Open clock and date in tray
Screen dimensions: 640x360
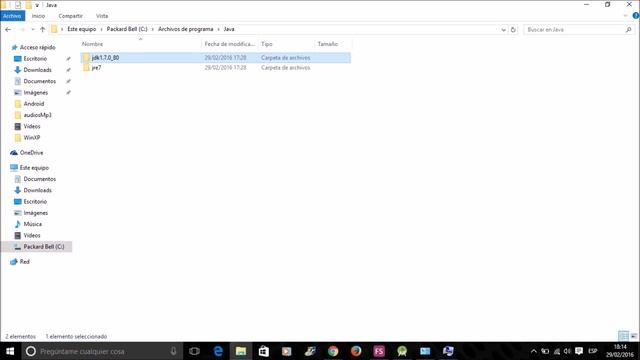(x=620, y=351)
